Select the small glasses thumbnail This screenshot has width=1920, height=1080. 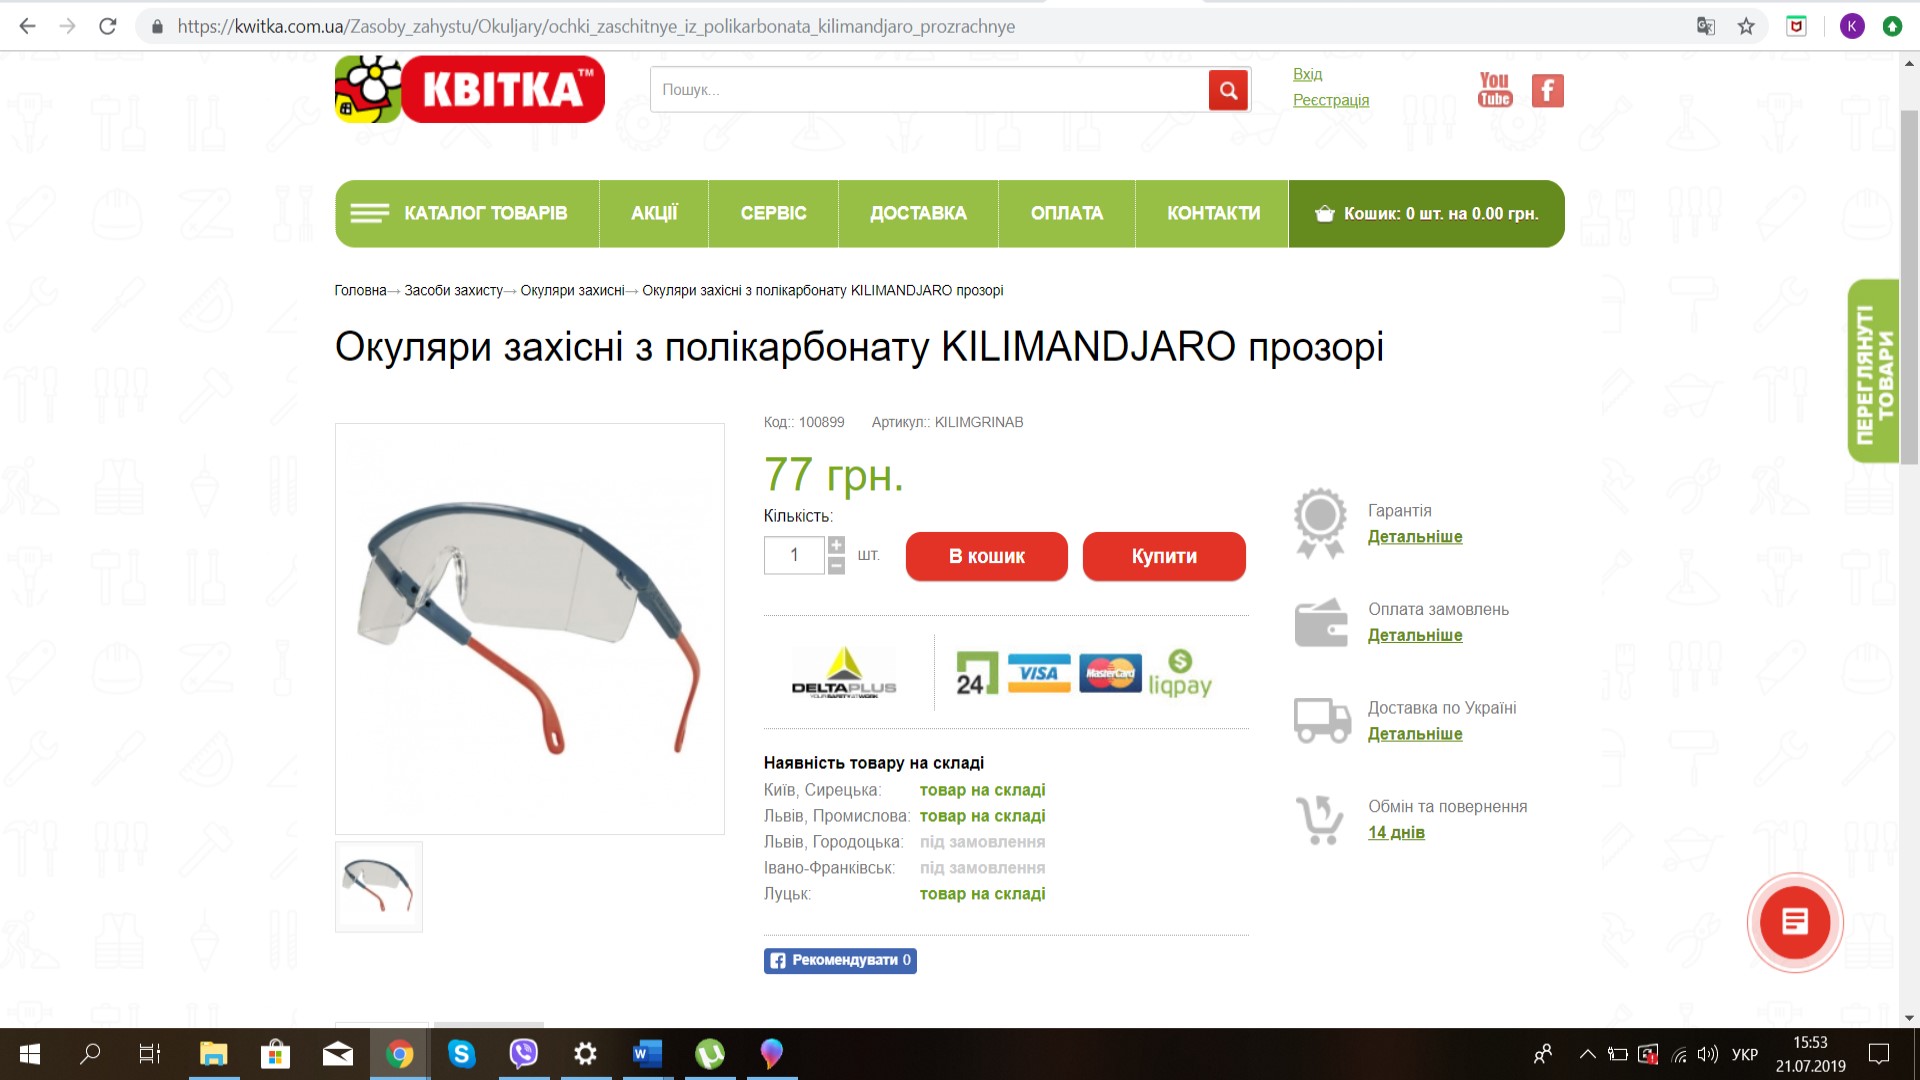click(x=379, y=887)
